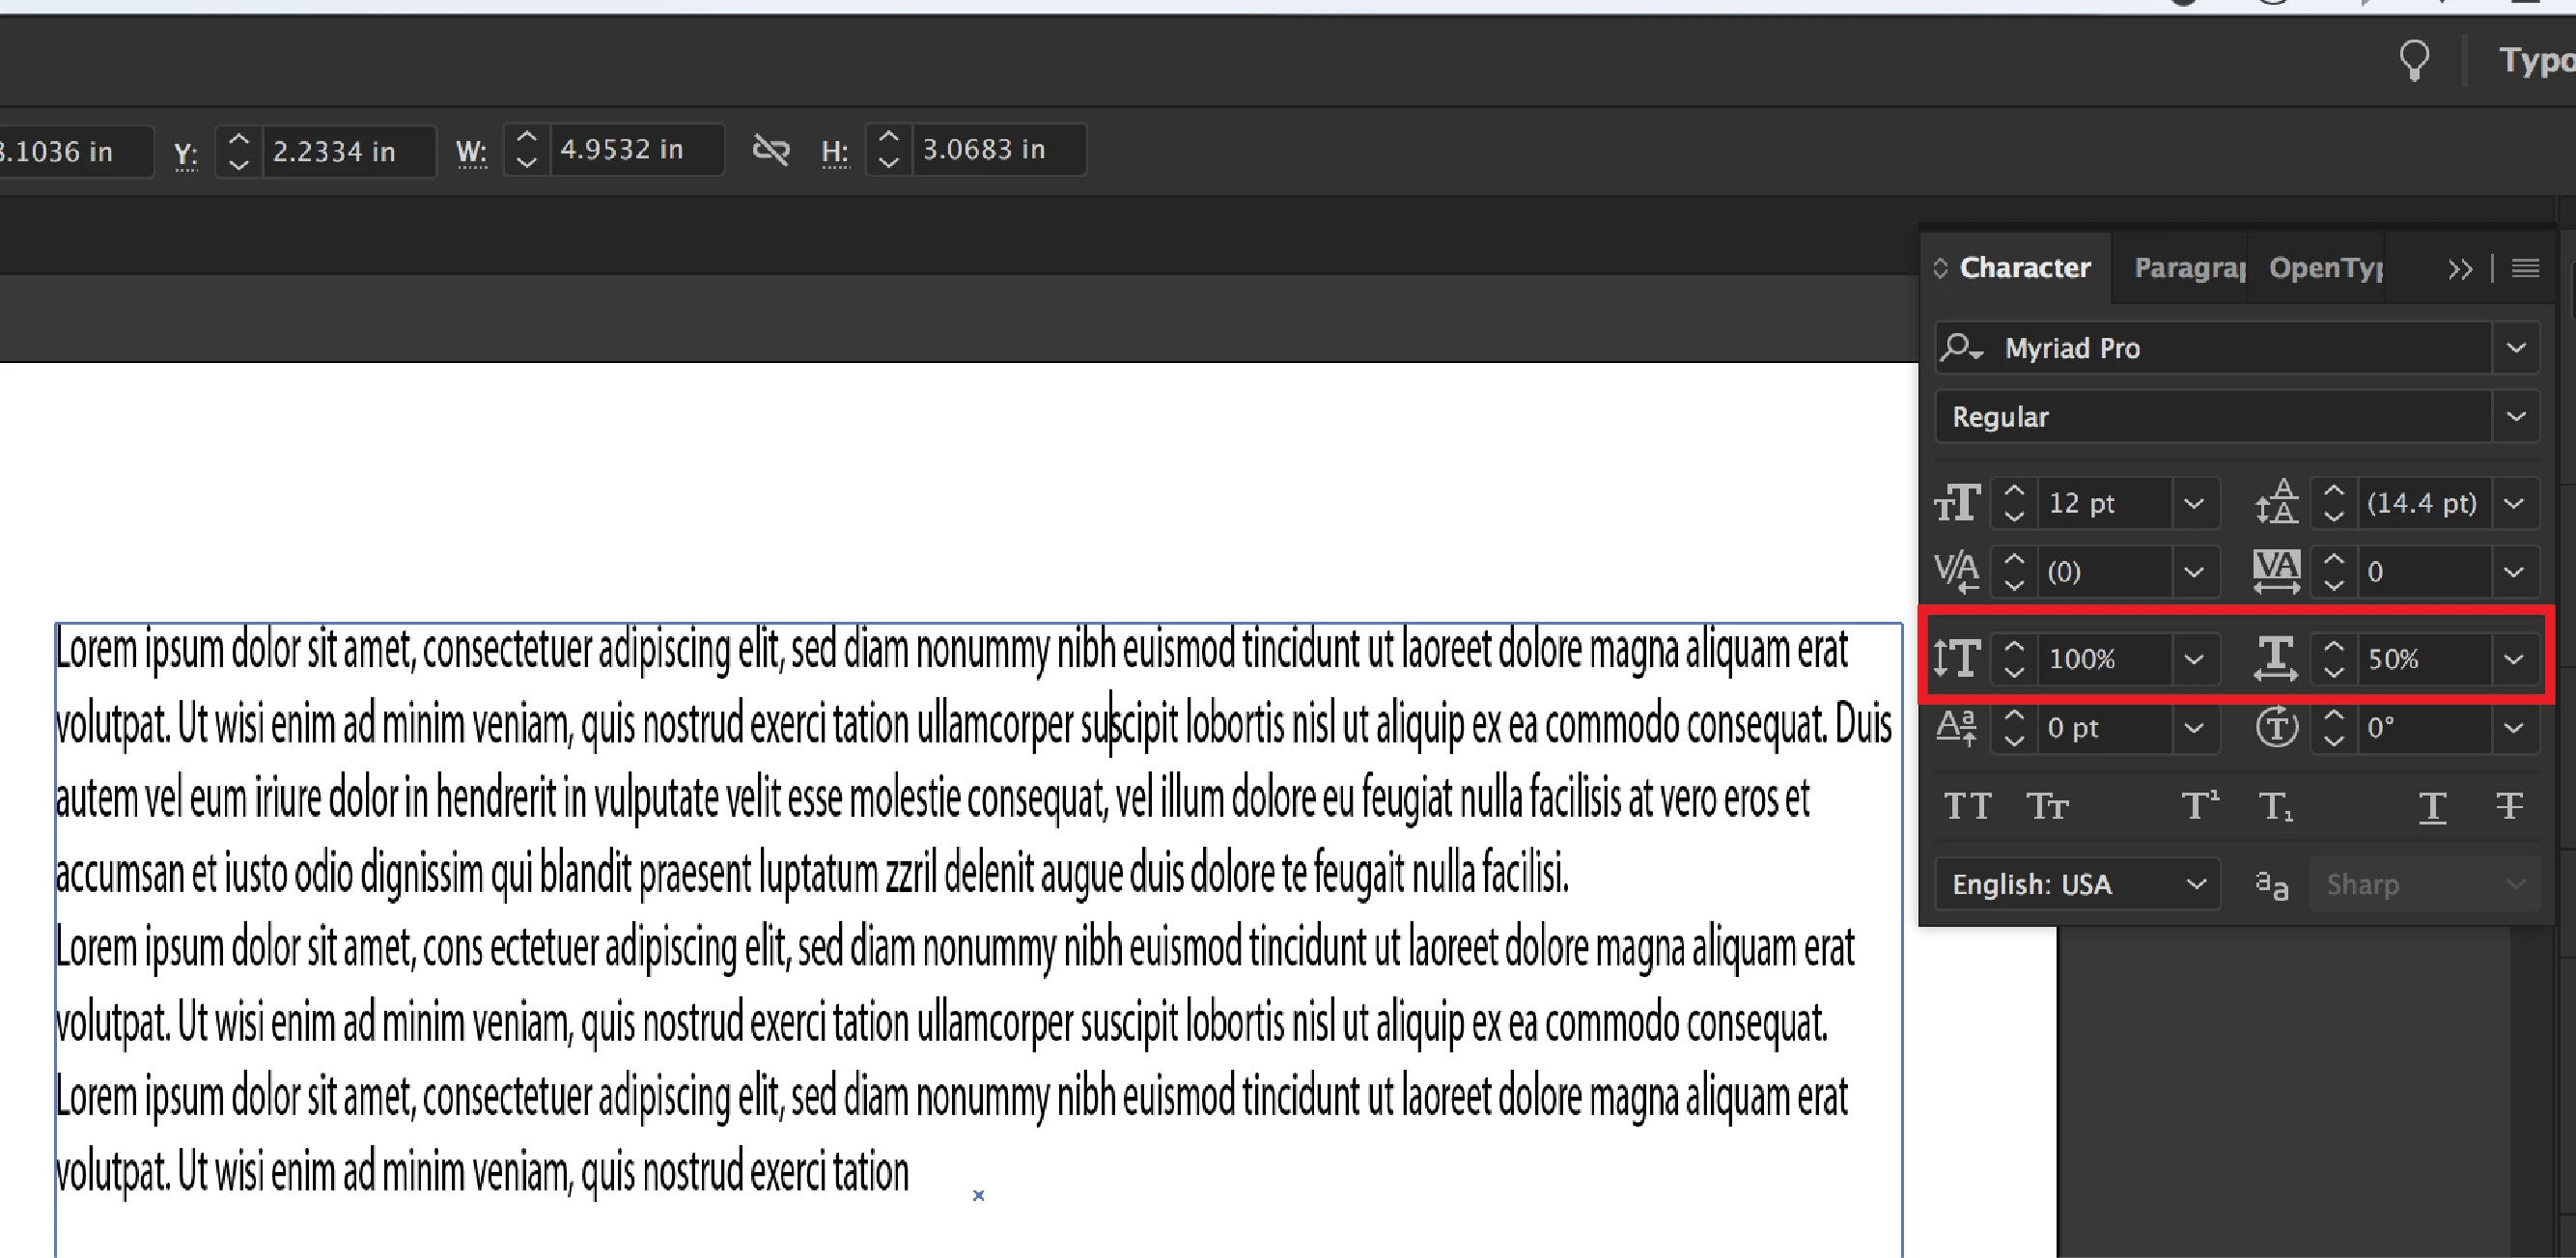Viewport: 2576px width, 1258px height.
Task: Click the W width input field
Action: 635,150
